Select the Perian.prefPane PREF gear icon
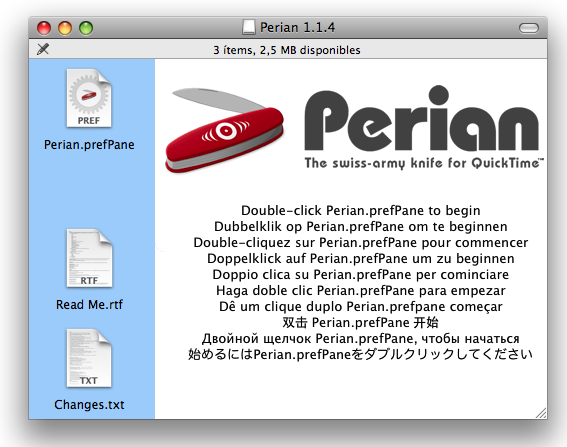The image size is (567, 447). pos(89,98)
